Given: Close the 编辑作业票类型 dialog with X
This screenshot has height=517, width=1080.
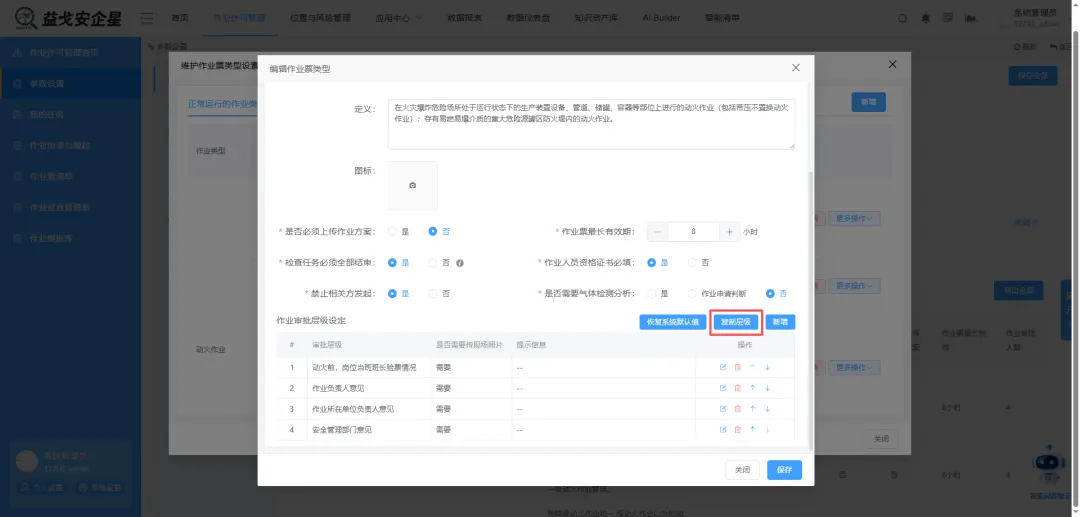Looking at the screenshot, I should point(796,67).
